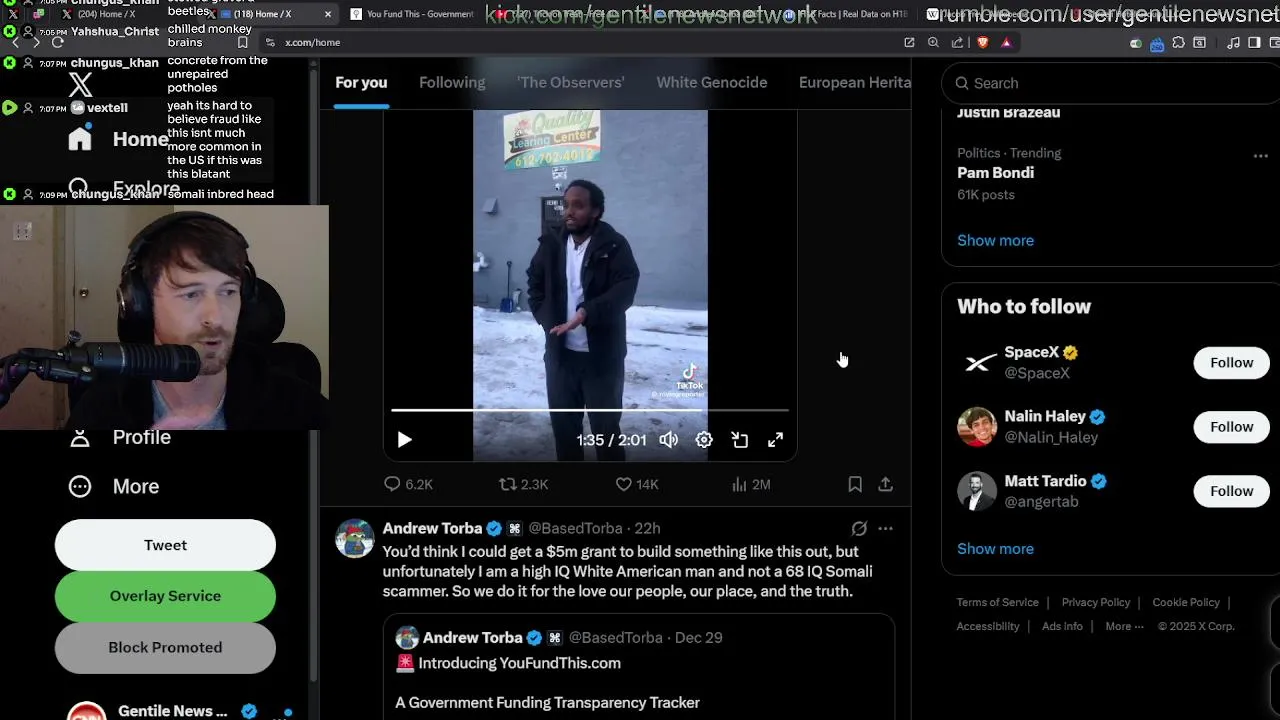Open the SpaceX profile avatar
Viewport: 1280px width, 720px height.
click(x=977, y=363)
